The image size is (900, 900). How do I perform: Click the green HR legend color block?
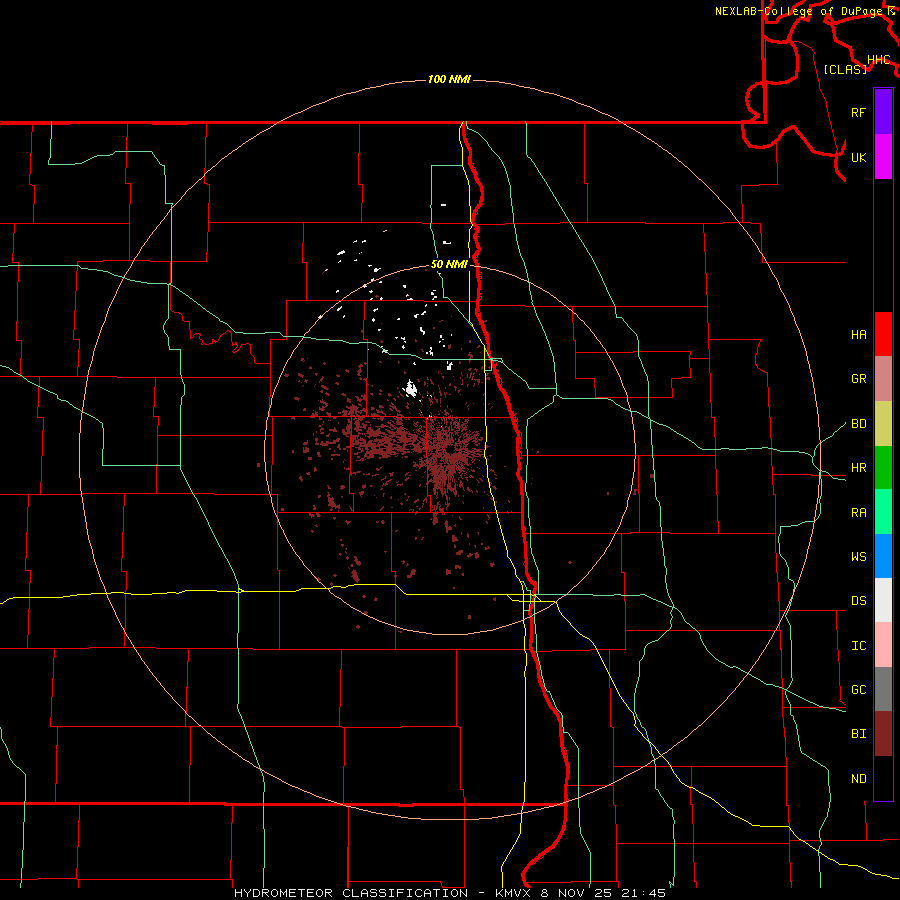pos(883,467)
